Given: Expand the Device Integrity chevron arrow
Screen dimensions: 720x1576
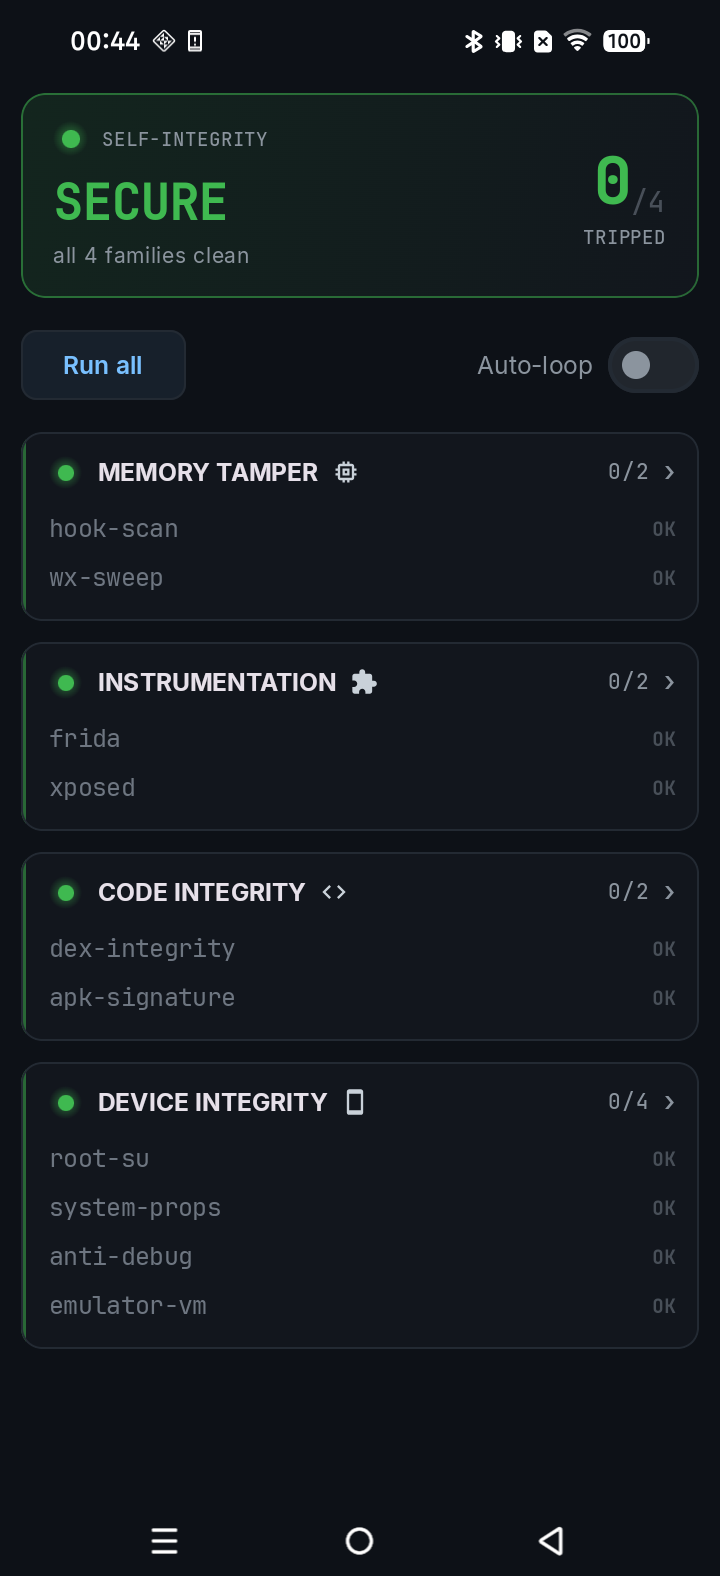Looking at the screenshot, I should point(669,1102).
